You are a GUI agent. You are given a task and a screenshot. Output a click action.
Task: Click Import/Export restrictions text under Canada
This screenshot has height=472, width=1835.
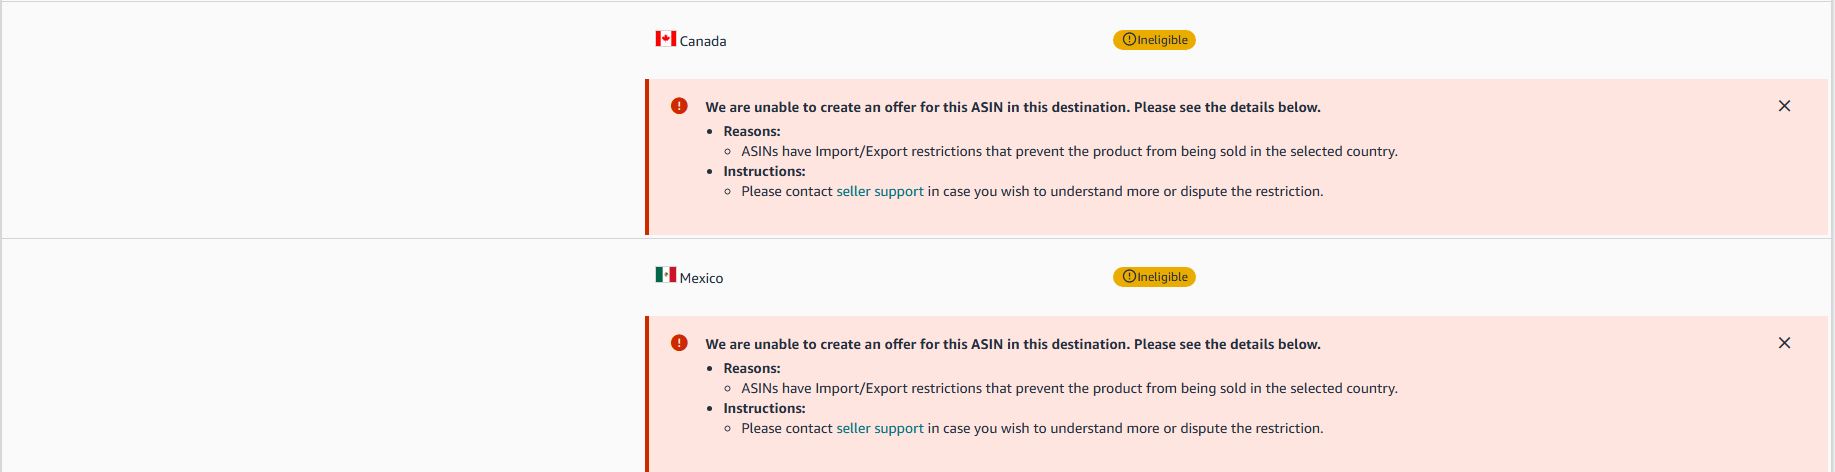pyautogui.click(x=1069, y=151)
